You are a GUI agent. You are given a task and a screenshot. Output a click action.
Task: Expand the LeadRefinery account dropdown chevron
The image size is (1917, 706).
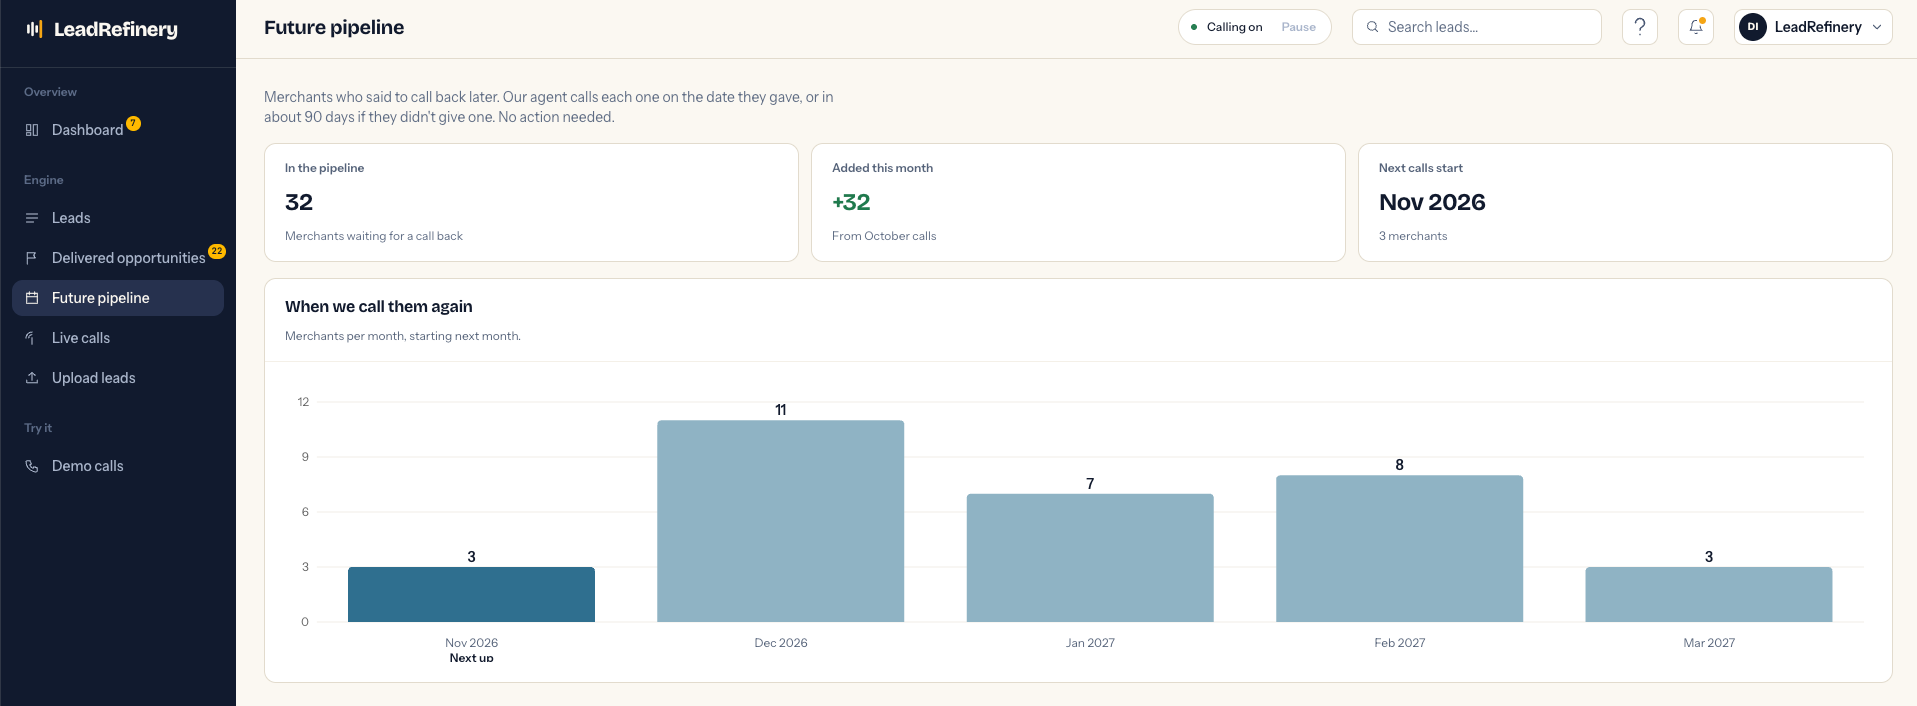[1877, 27]
